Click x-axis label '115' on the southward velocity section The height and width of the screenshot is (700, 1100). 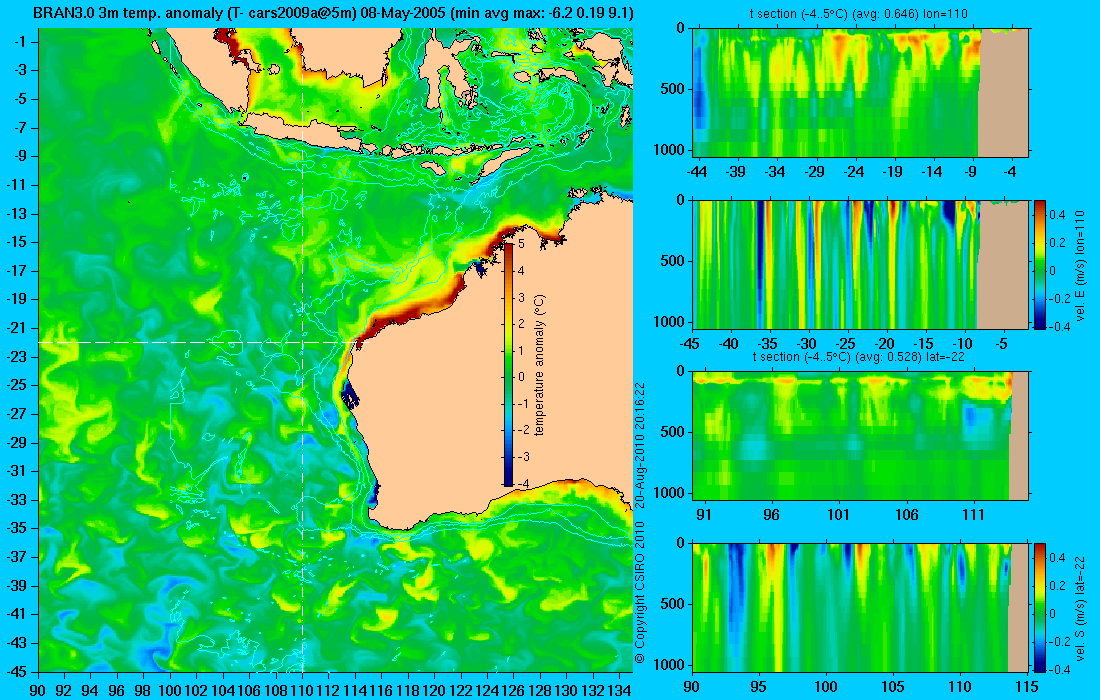pos(1027,687)
